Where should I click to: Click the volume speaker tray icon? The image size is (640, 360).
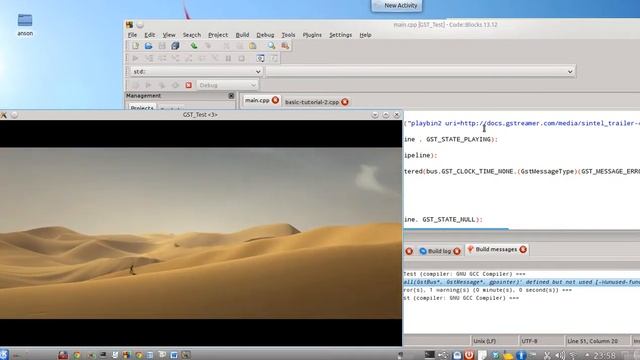560,355
